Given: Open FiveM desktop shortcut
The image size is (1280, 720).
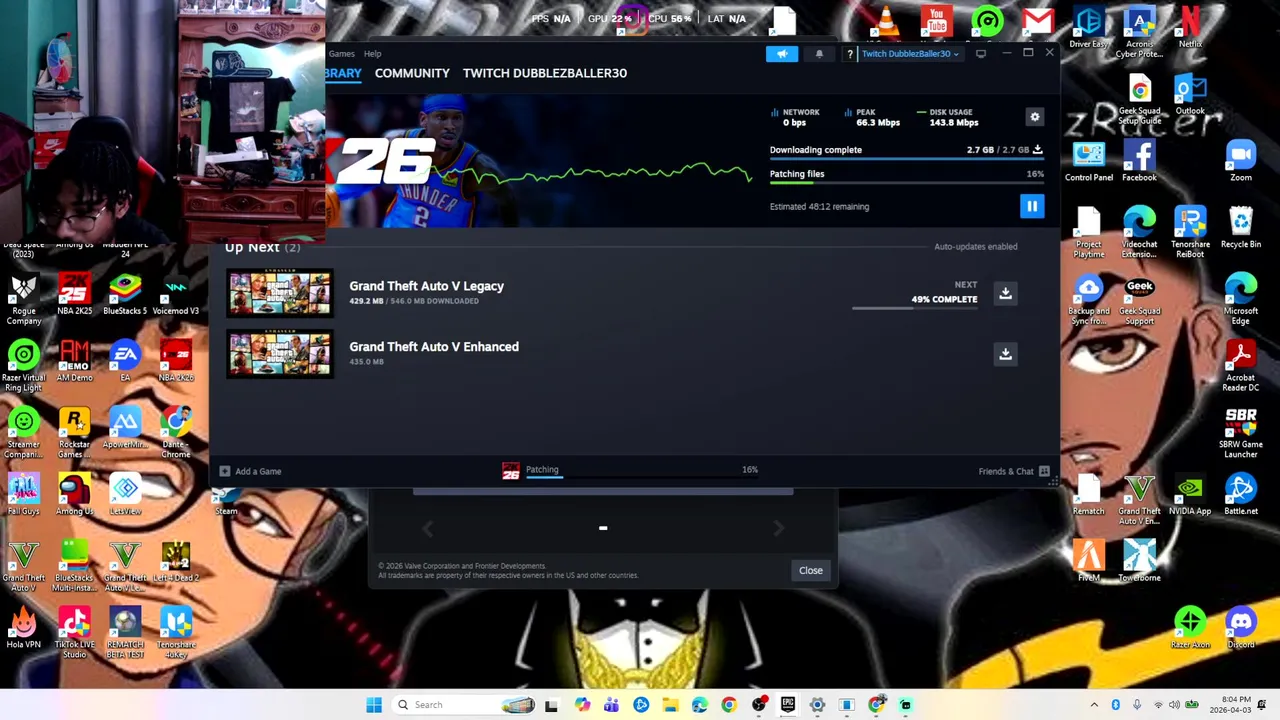Looking at the screenshot, I should coord(1088,562).
